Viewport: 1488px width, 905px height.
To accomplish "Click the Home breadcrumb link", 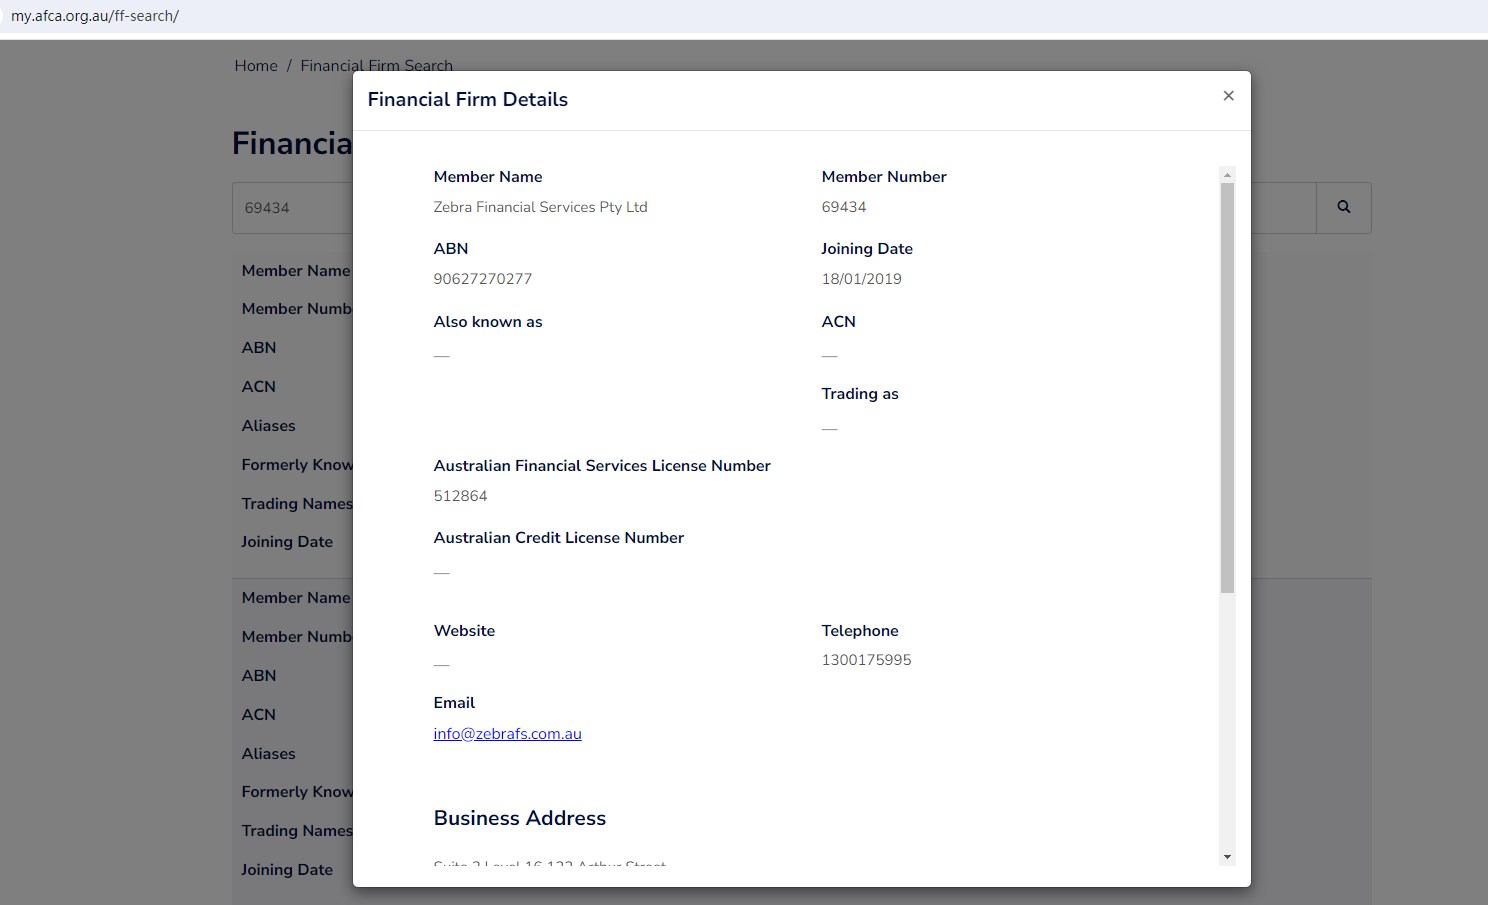I will click(x=256, y=66).
